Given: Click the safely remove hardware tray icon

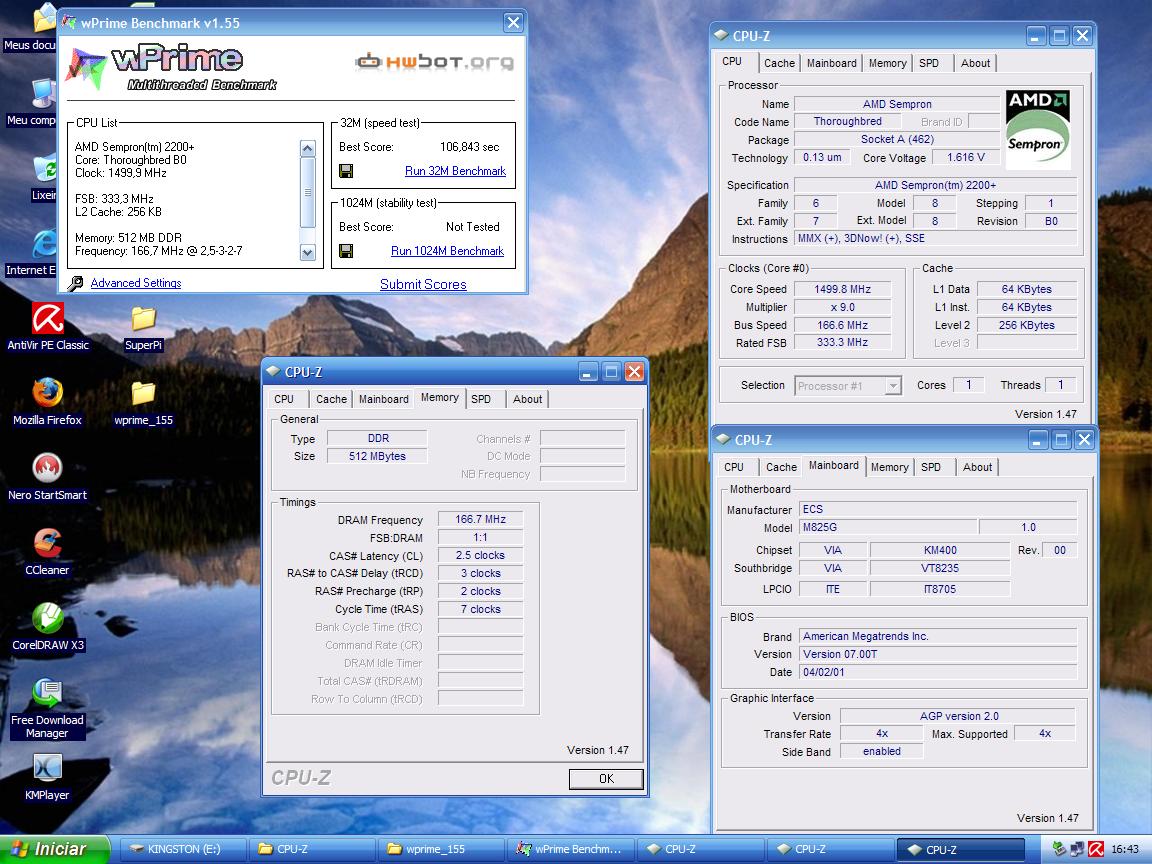Looking at the screenshot, I should (1059, 849).
